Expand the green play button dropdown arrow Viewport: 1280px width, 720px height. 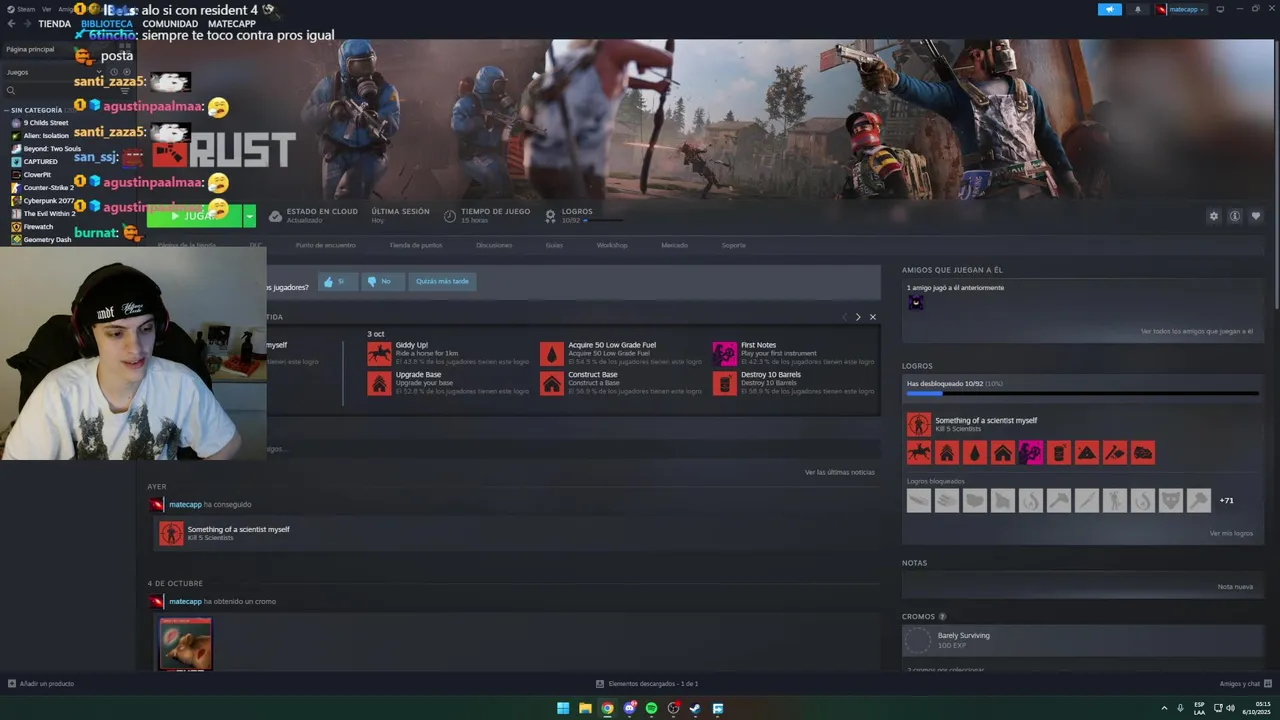(249, 216)
